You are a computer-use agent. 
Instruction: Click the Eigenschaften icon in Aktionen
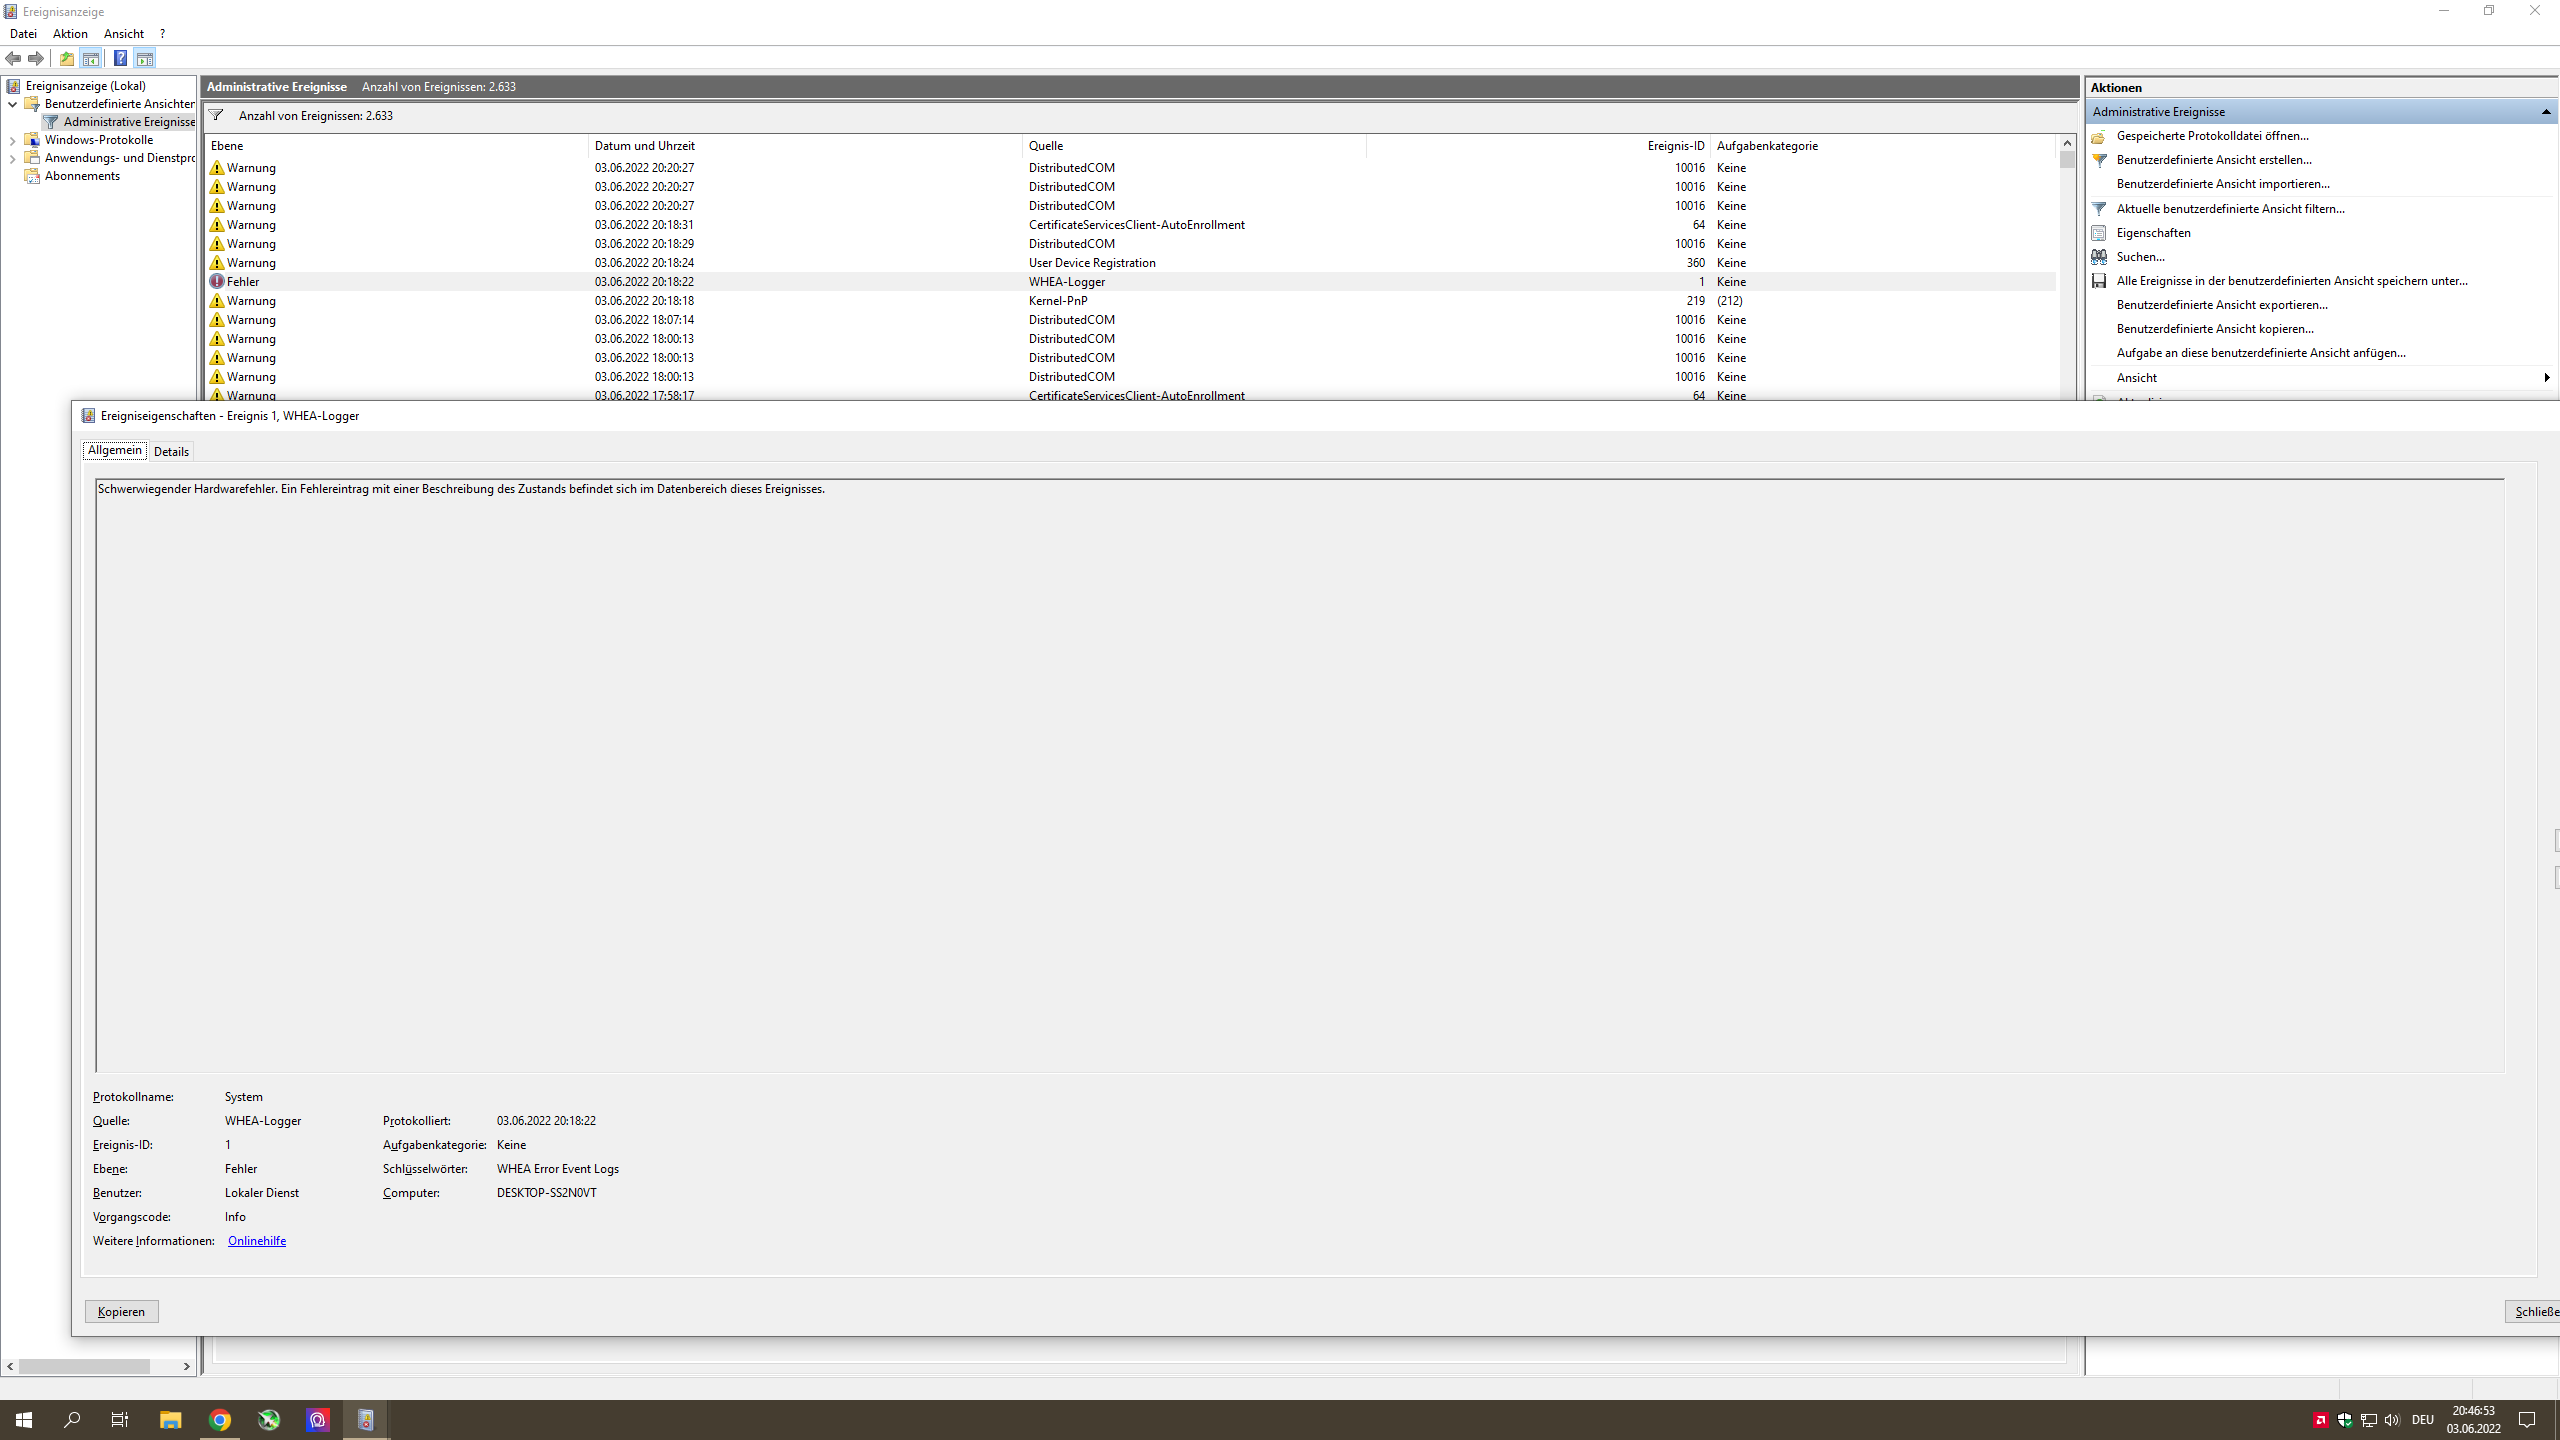(2099, 233)
